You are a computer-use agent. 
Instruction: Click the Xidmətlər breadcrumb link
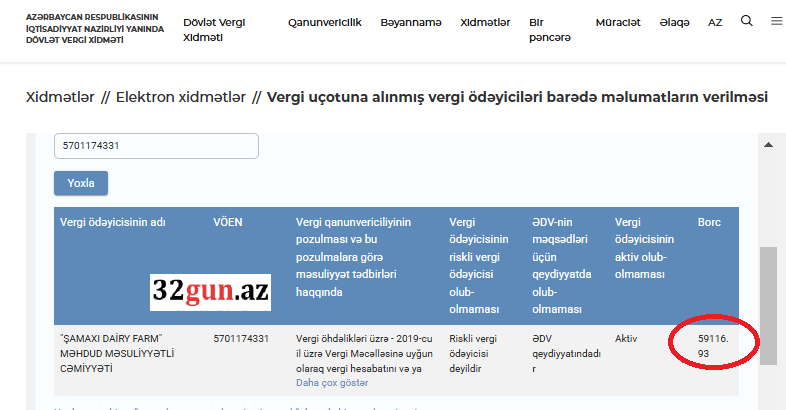click(60, 97)
